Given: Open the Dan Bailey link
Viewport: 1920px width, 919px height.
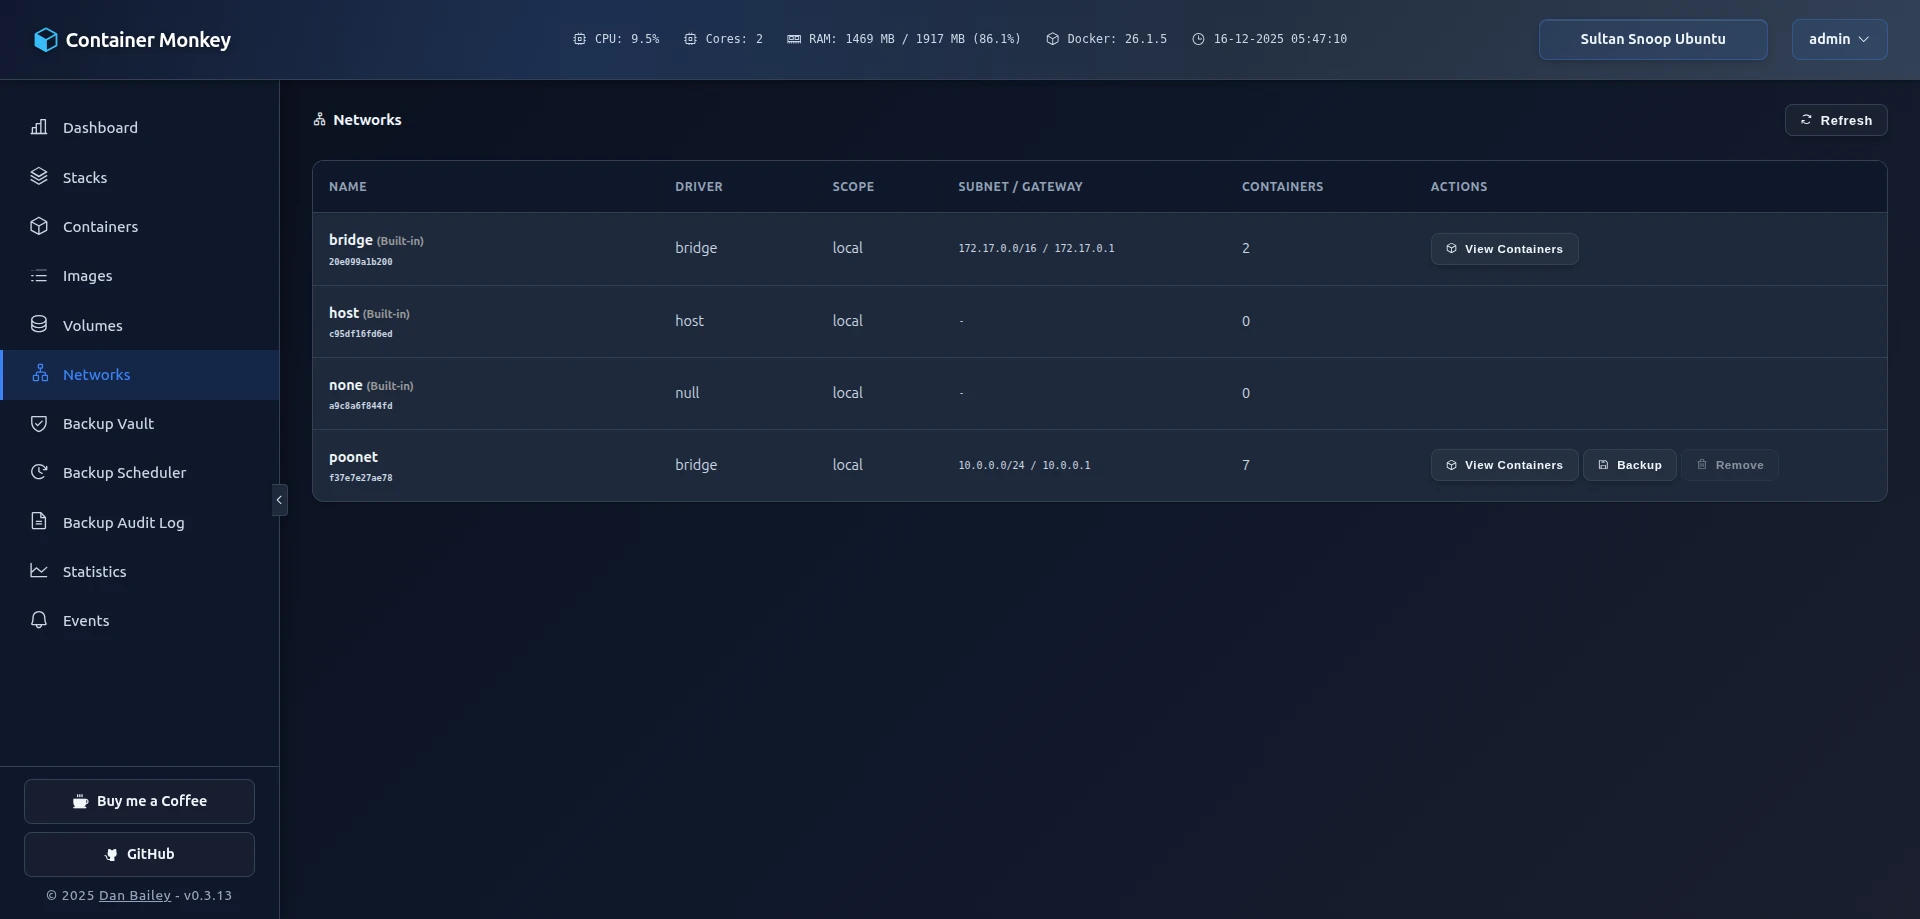Looking at the screenshot, I should [x=133, y=895].
